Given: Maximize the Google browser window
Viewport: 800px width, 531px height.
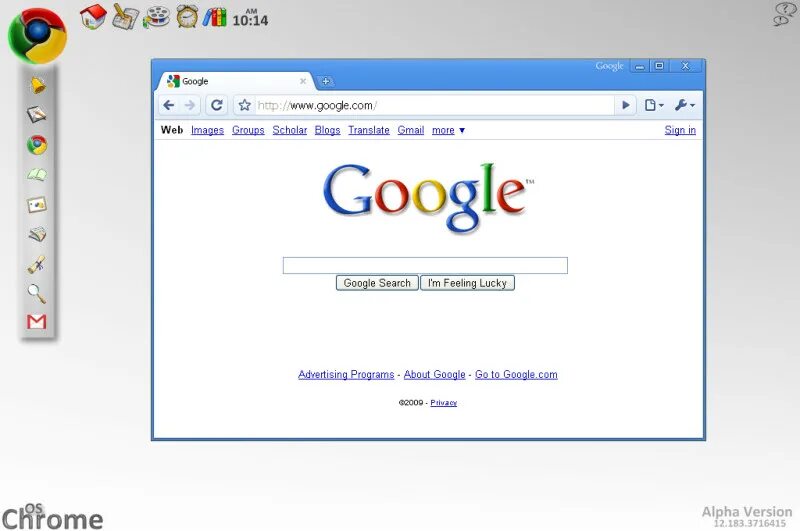Looking at the screenshot, I should click(x=659, y=66).
